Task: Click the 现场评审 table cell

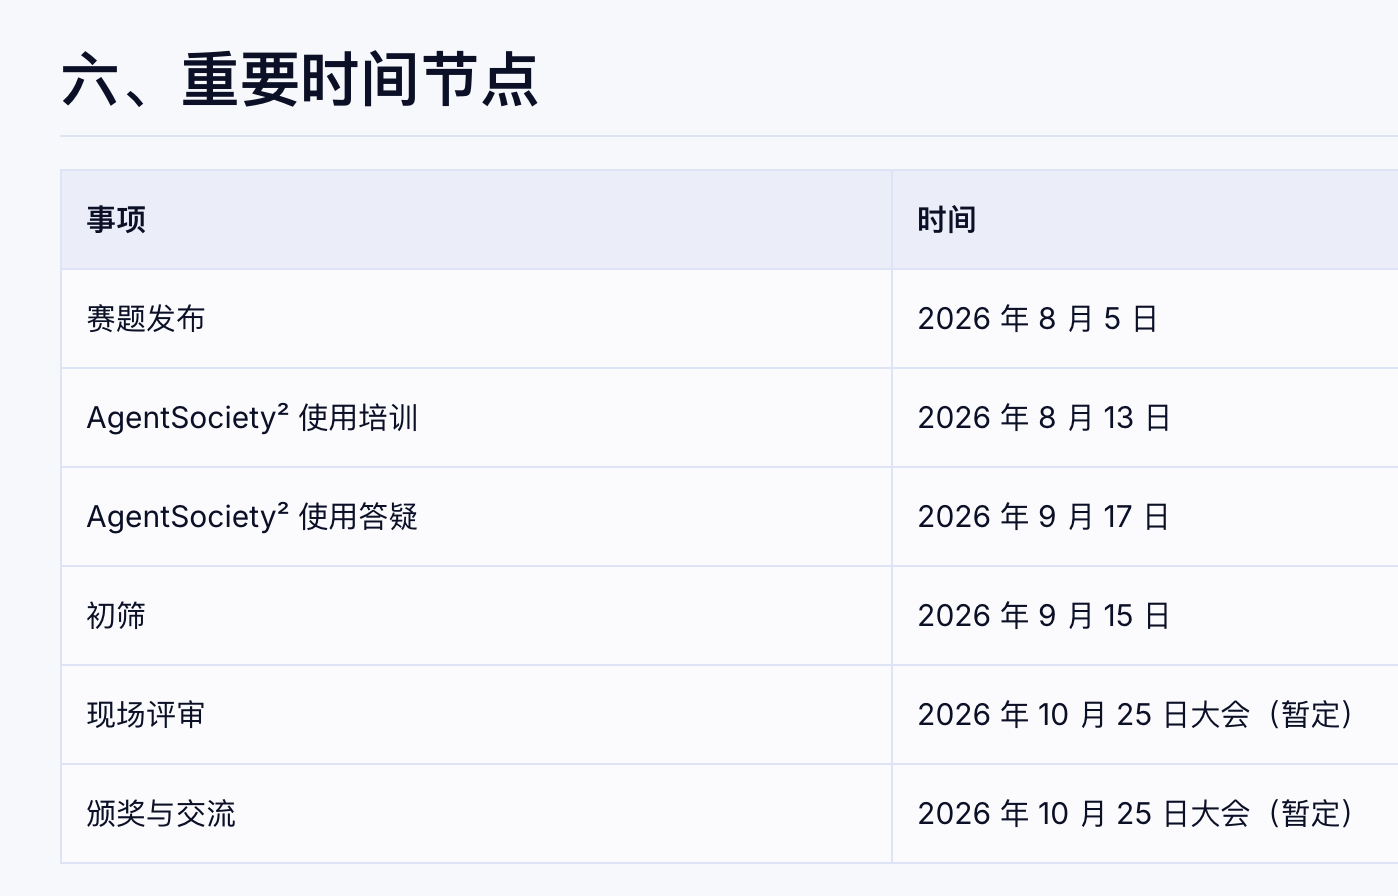Action: tap(476, 715)
